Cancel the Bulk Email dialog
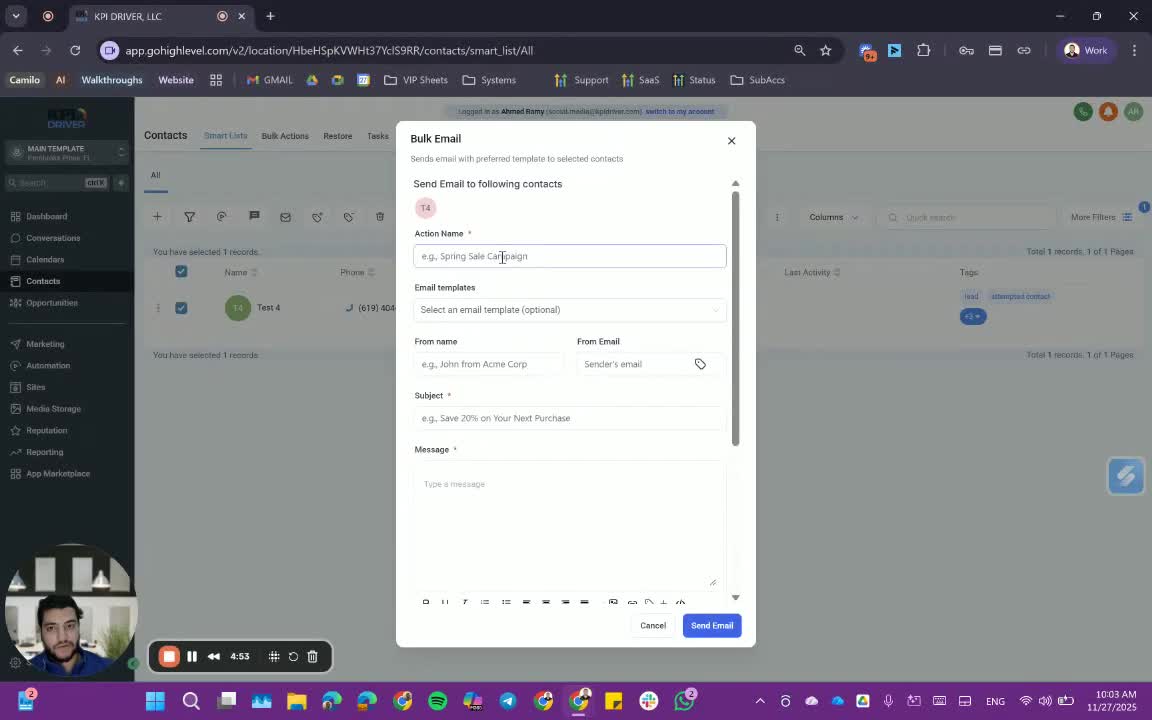Image resolution: width=1152 pixels, height=720 pixels. click(652, 626)
